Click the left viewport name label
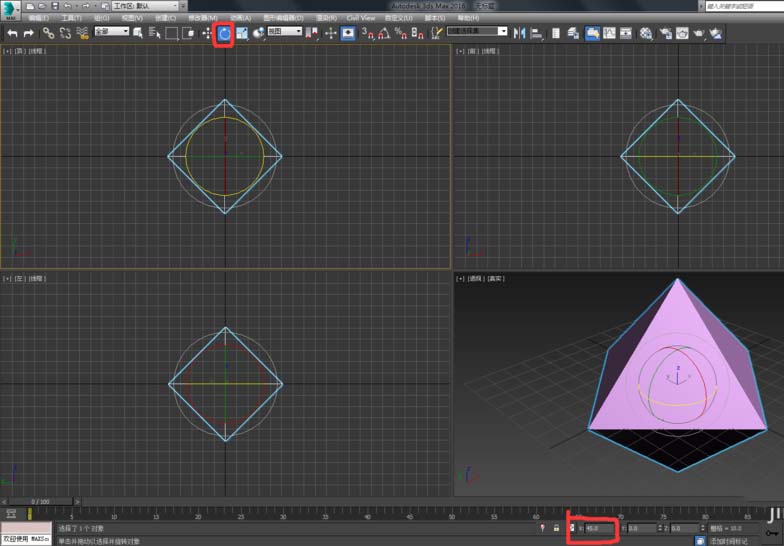Viewport: 784px width, 546px height. pos(20,278)
